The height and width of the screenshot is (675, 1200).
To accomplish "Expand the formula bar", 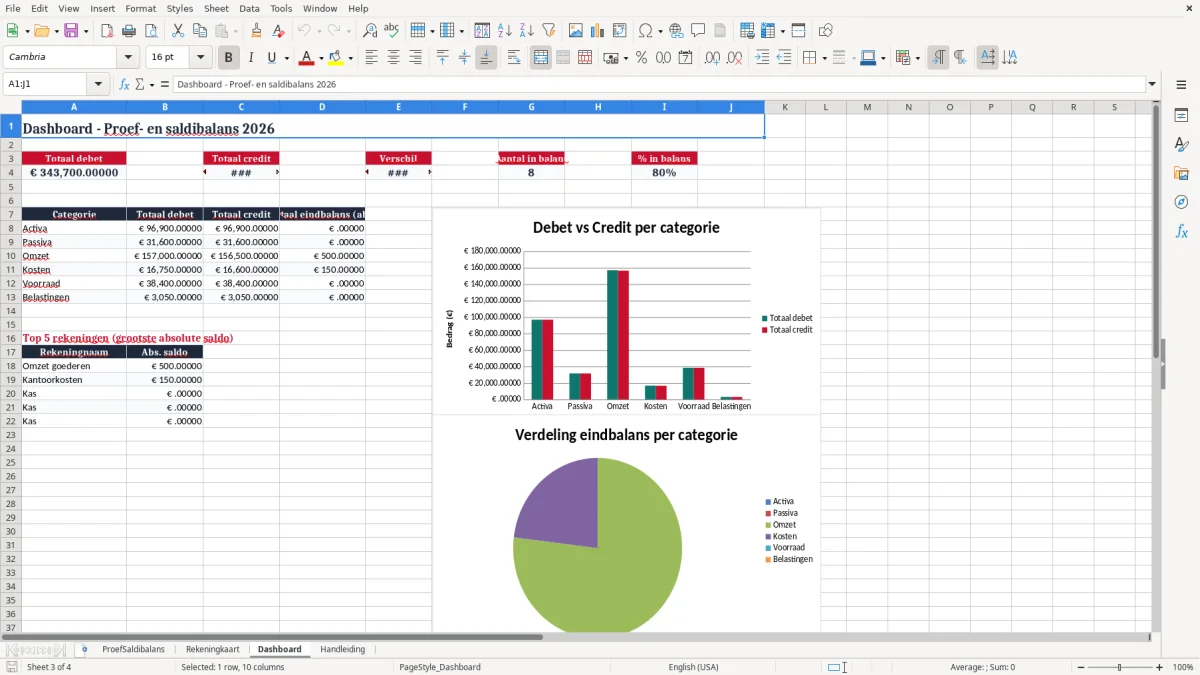I will [x=1152, y=84].
